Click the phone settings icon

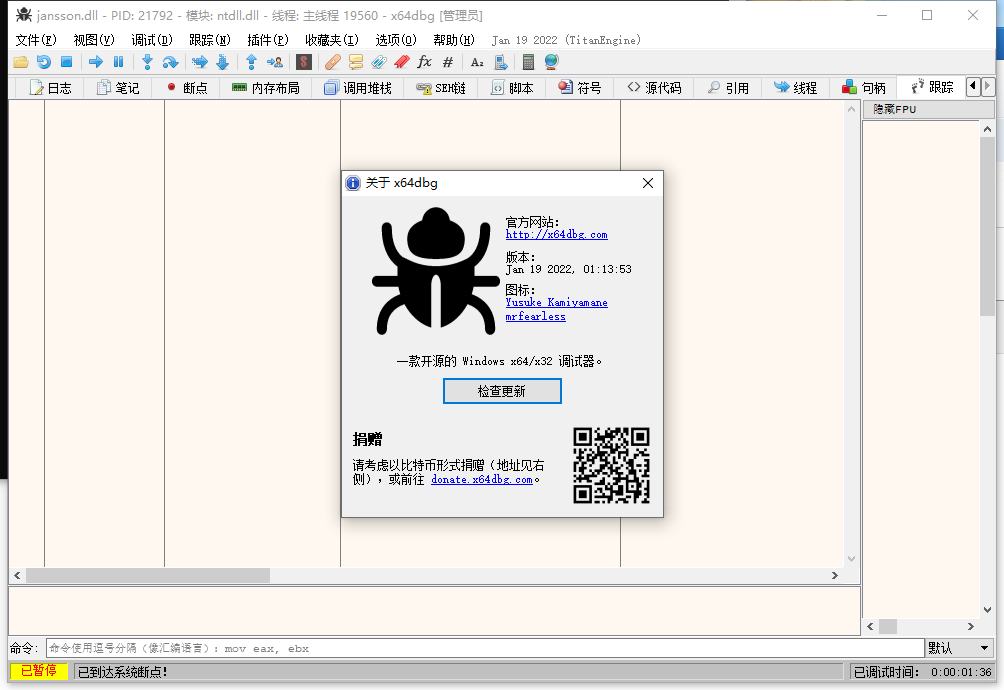pyautogui.click(x=501, y=62)
